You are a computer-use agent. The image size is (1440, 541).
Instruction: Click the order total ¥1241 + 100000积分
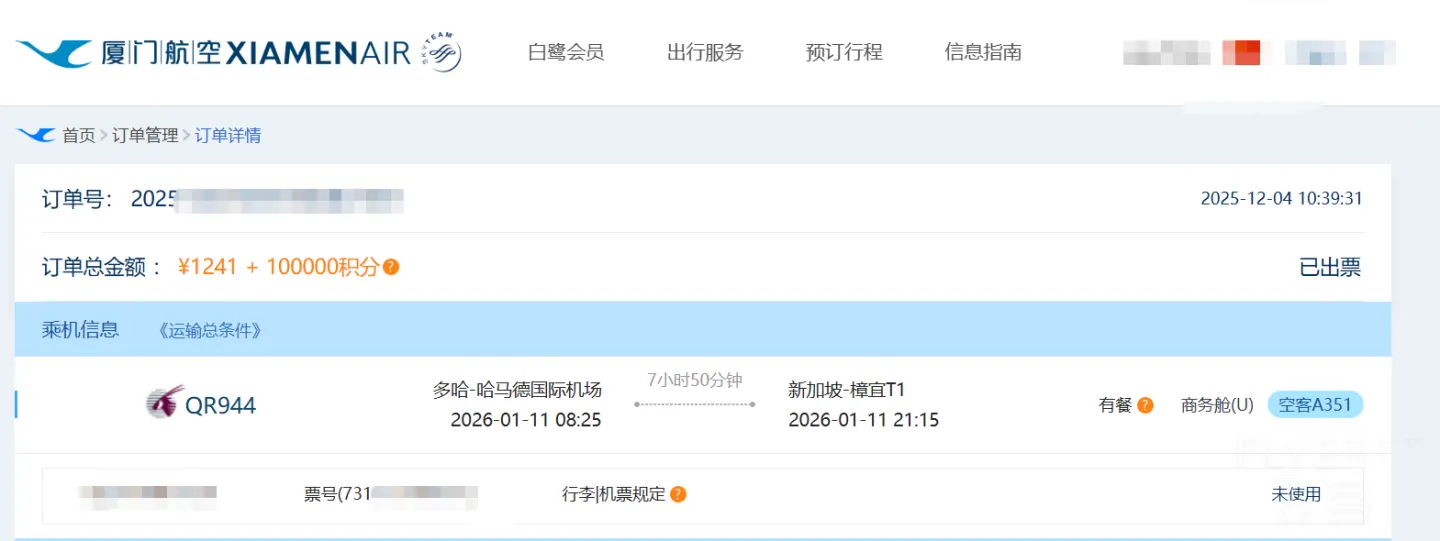point(279,267)
